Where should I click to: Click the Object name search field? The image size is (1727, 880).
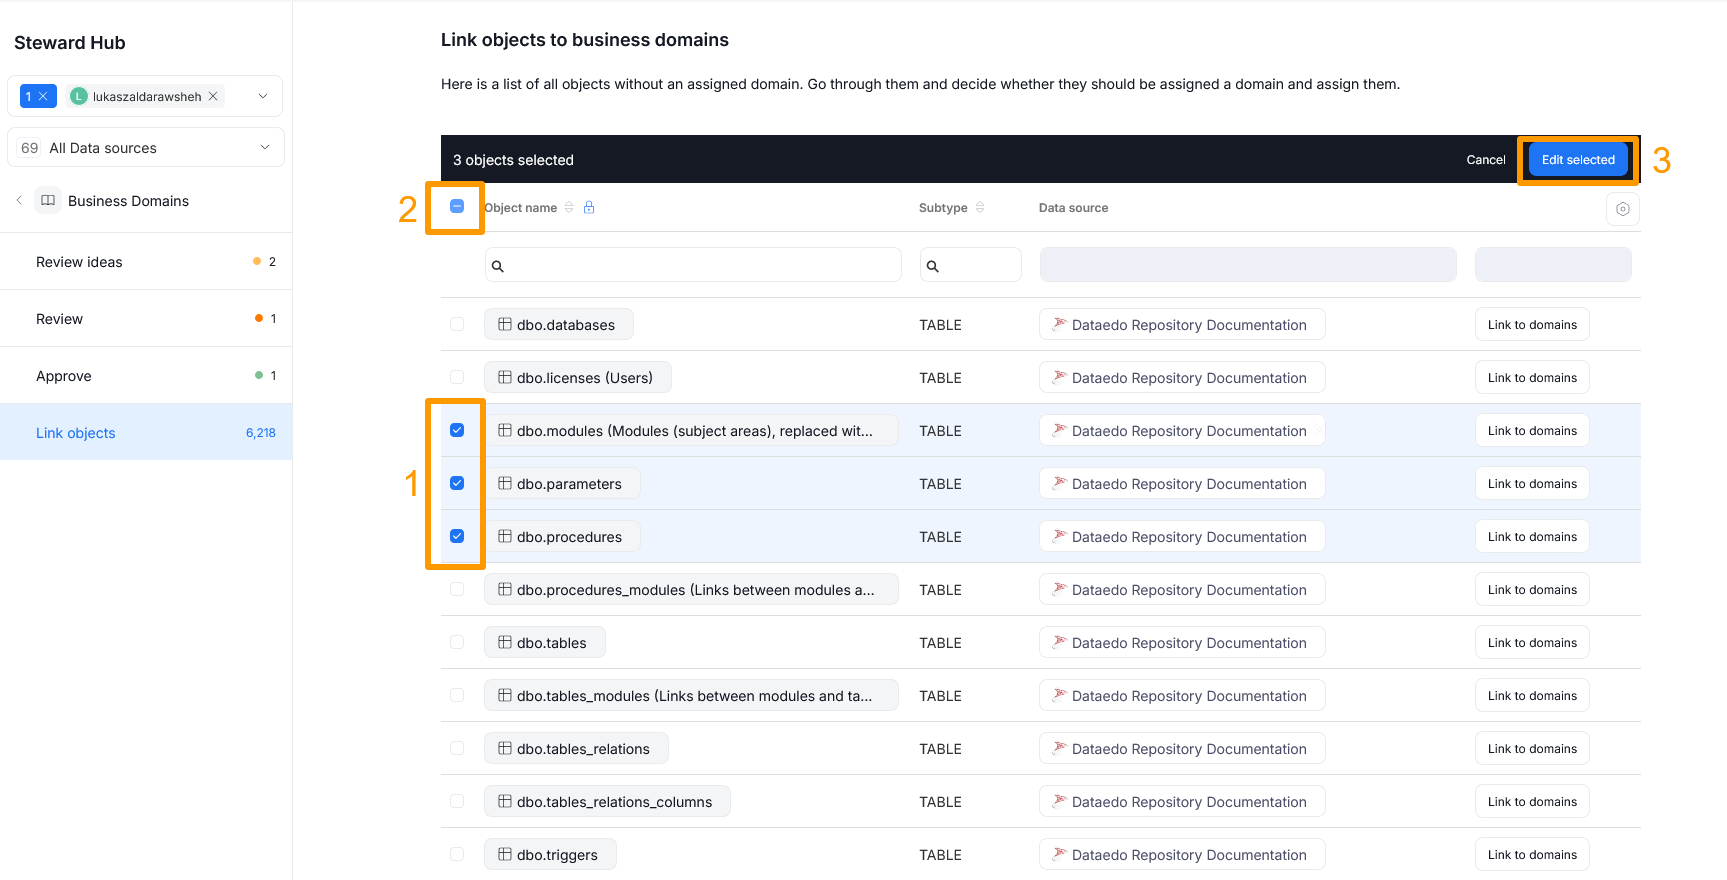pyautogui.click(x=693, y=266)
